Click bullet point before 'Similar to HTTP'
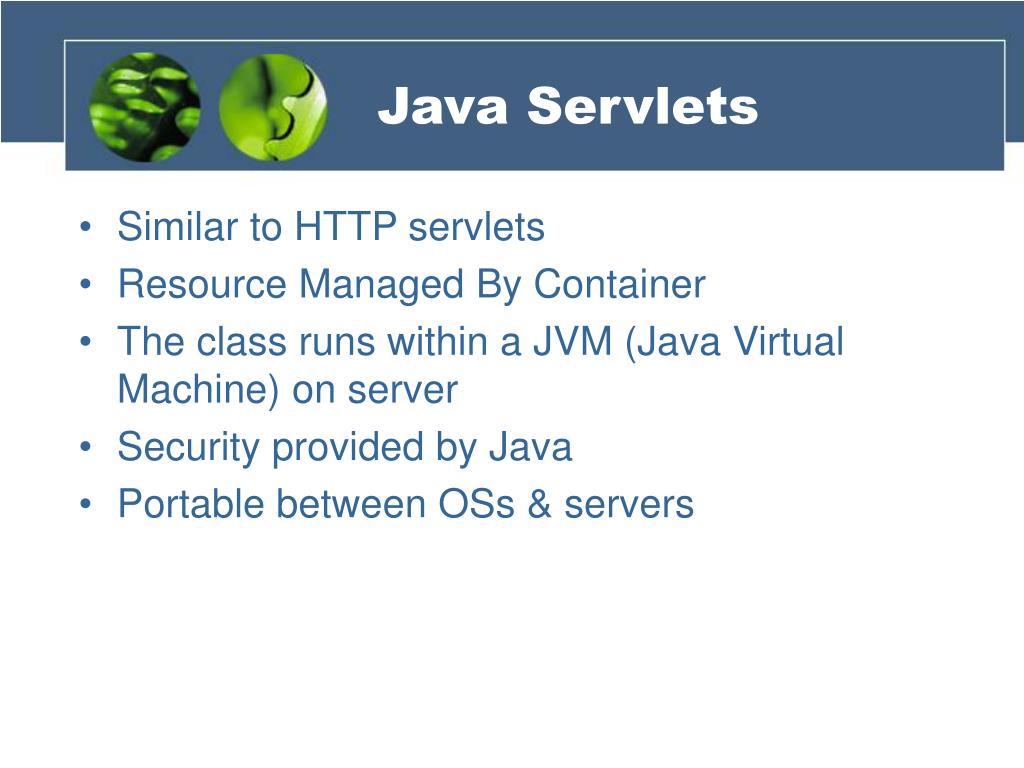Image resolution: width=1024 pixels, height=768 pixels. pos(85,228)
